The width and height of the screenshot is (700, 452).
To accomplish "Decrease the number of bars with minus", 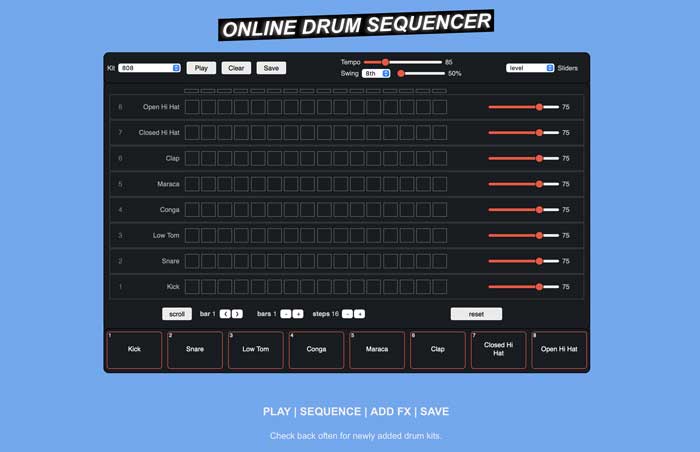I will pos(286,313).
